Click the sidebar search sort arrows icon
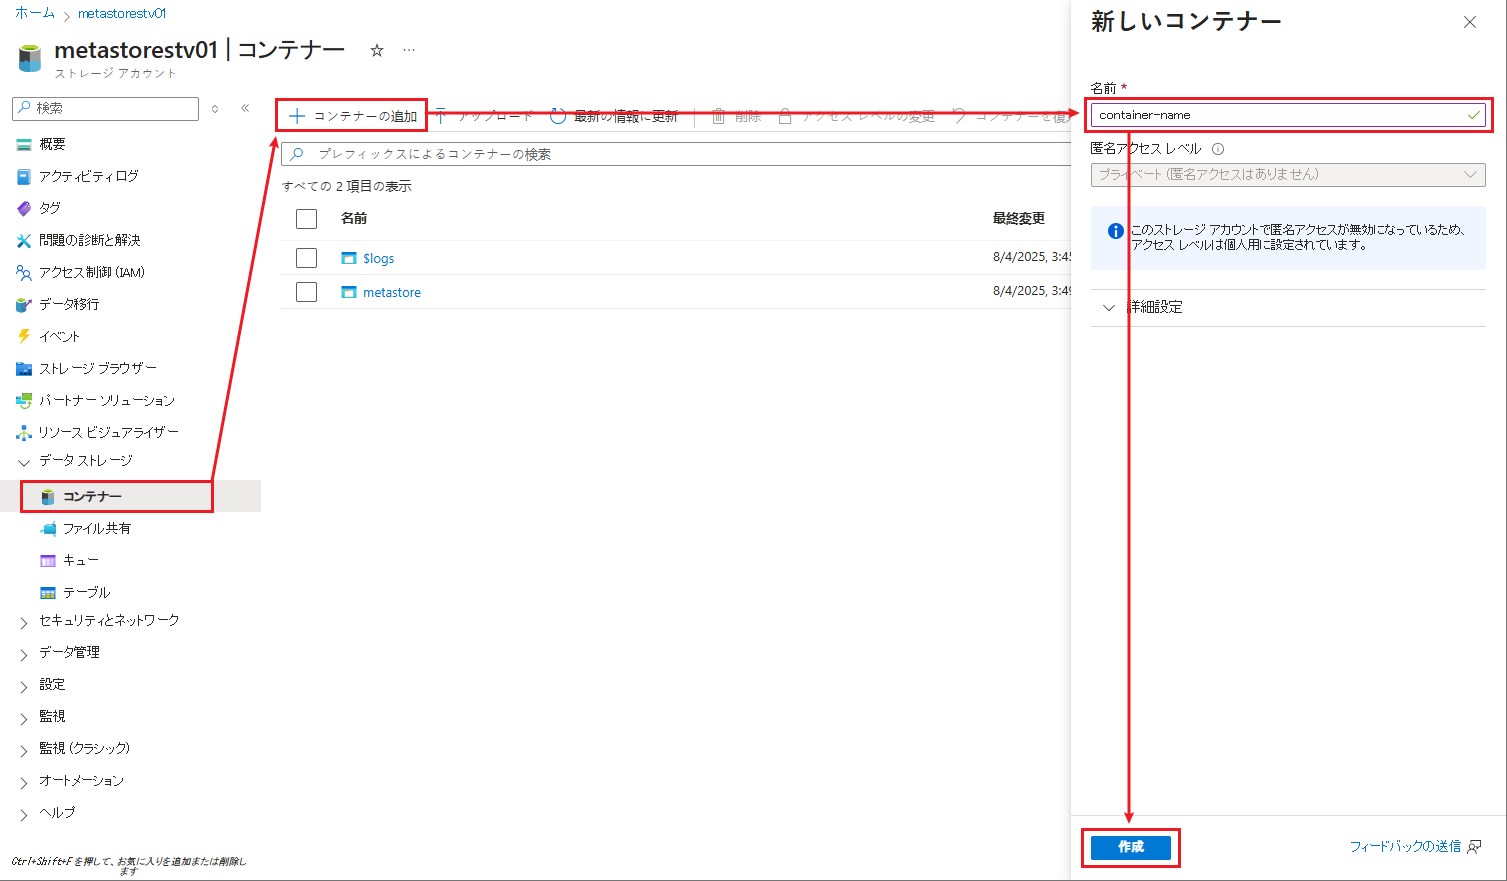 click(x=215, y=108)
